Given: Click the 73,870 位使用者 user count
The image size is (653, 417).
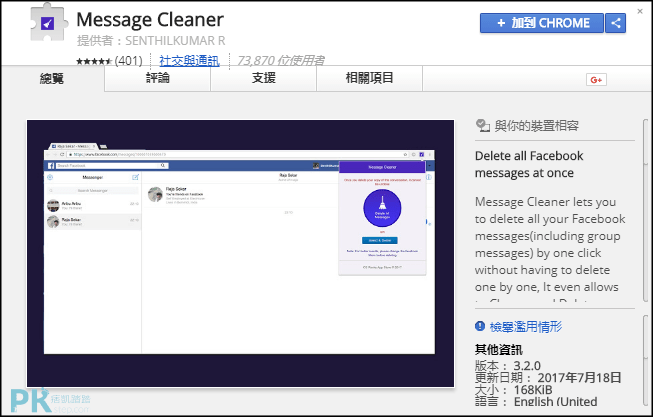Looking at the screenshot, I should 281,61.
